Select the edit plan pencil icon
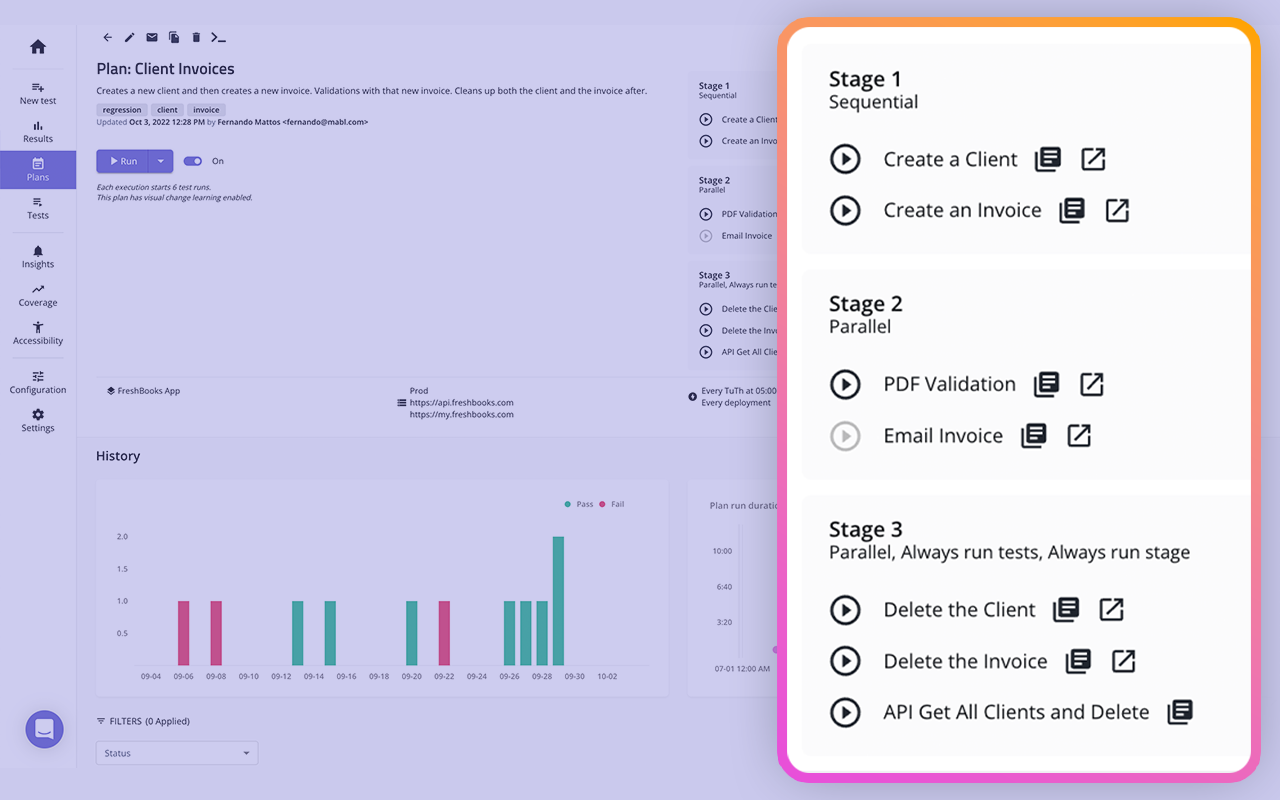1280x800 pixels. (x=129, y=37)
